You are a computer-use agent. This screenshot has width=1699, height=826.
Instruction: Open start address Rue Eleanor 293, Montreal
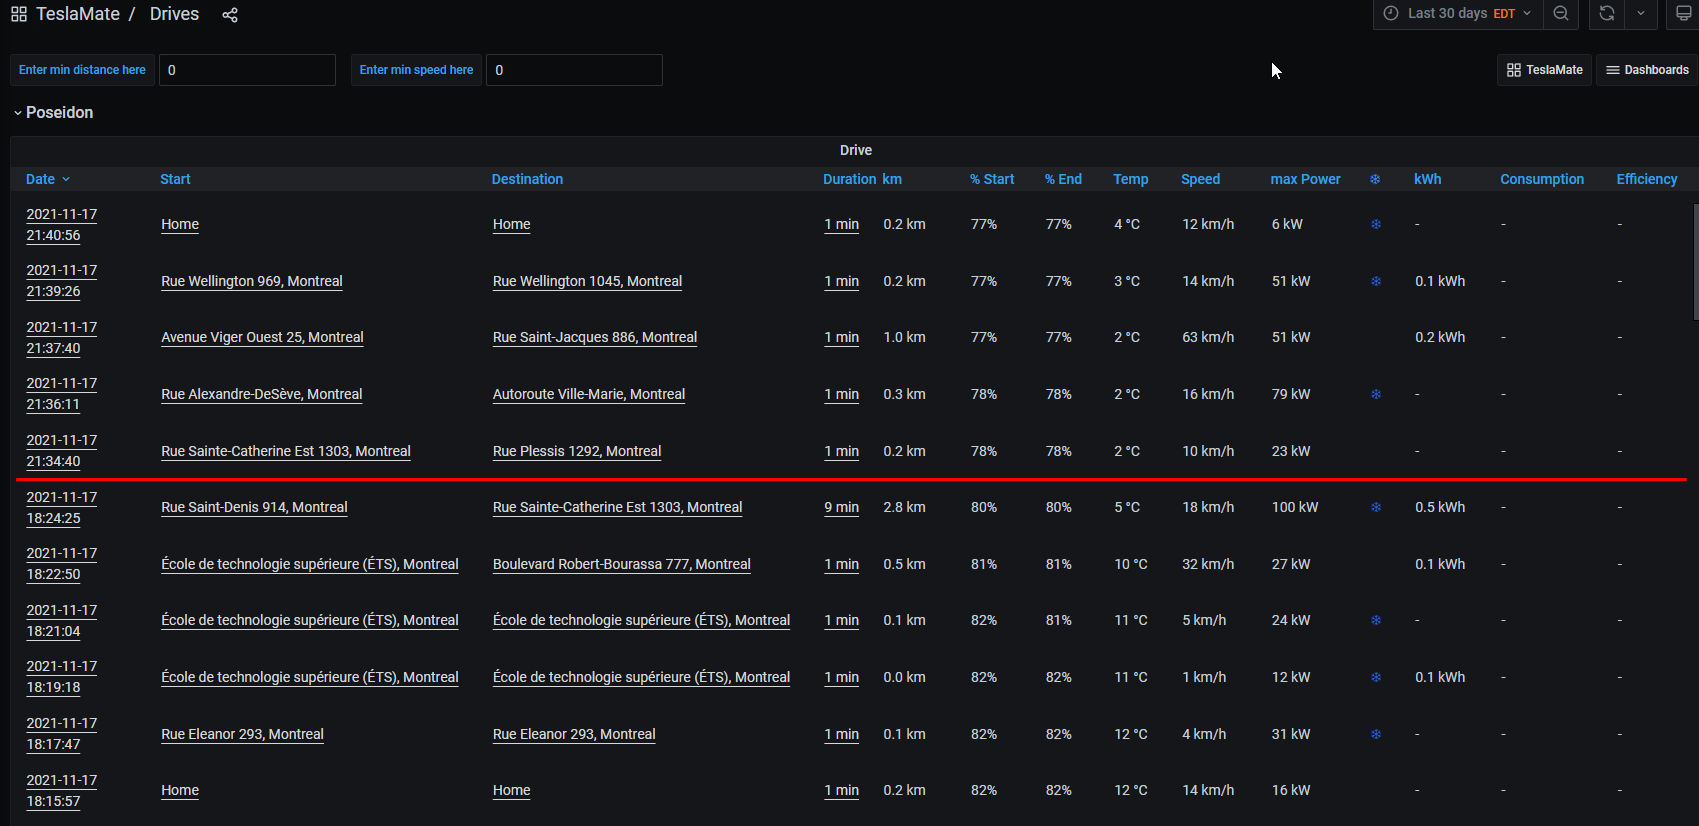point(242,734)
